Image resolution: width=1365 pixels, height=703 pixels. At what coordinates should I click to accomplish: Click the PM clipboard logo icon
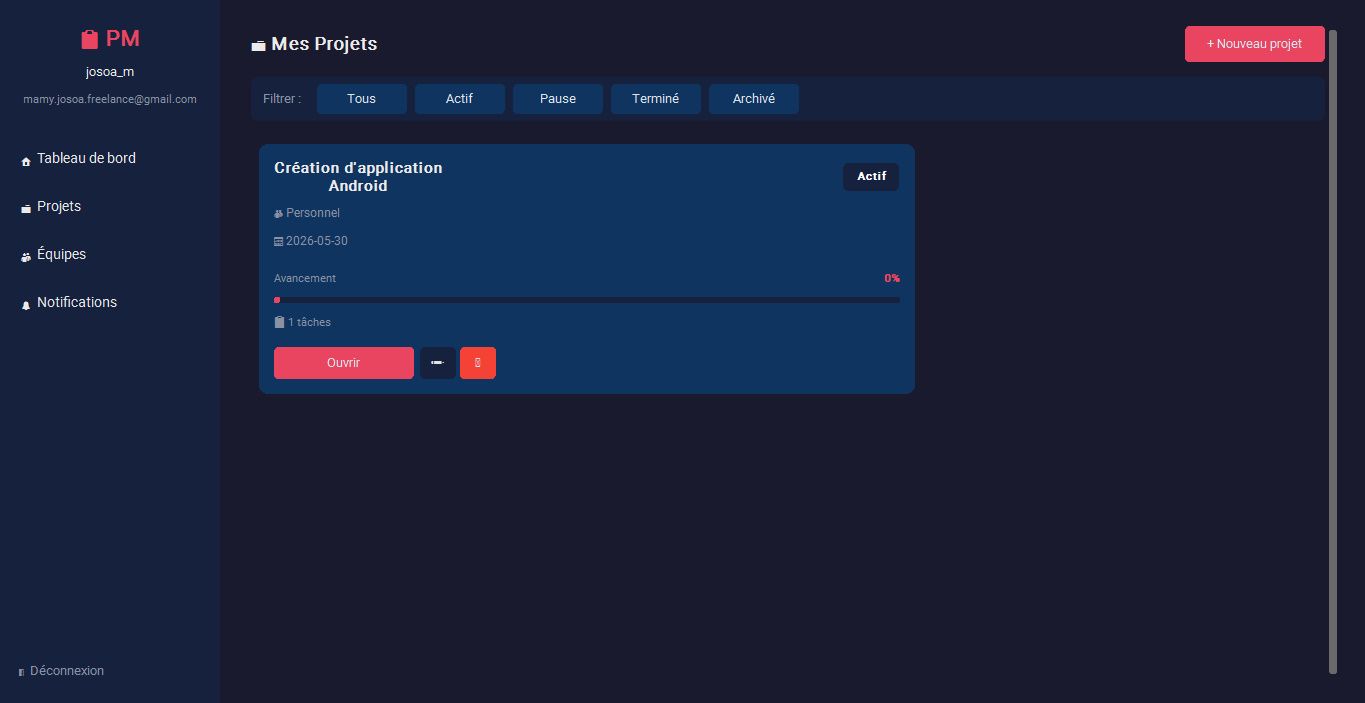90,39
